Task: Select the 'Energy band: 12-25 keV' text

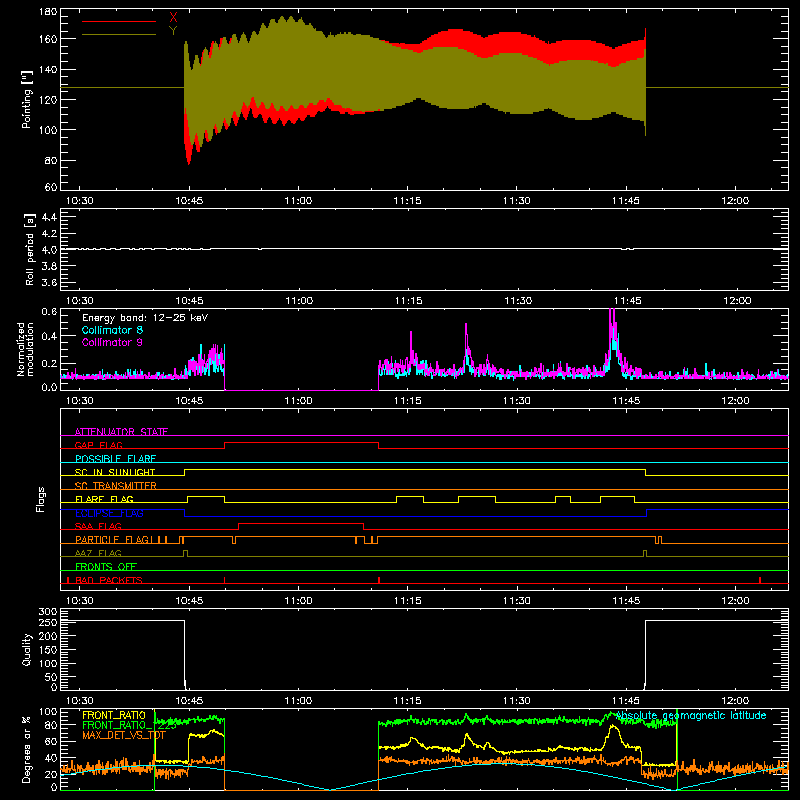Action: [x=145, y=318]
